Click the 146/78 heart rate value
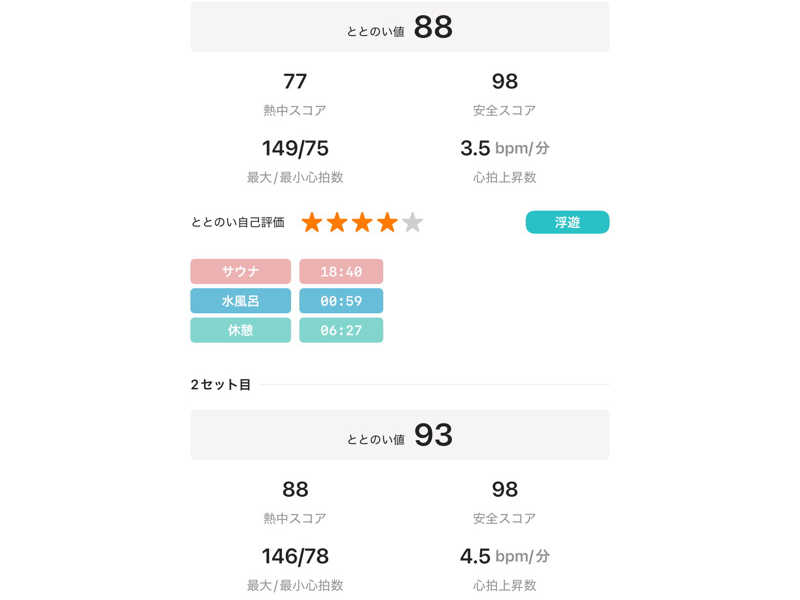The image size is (800, 600). click(295, 556)
